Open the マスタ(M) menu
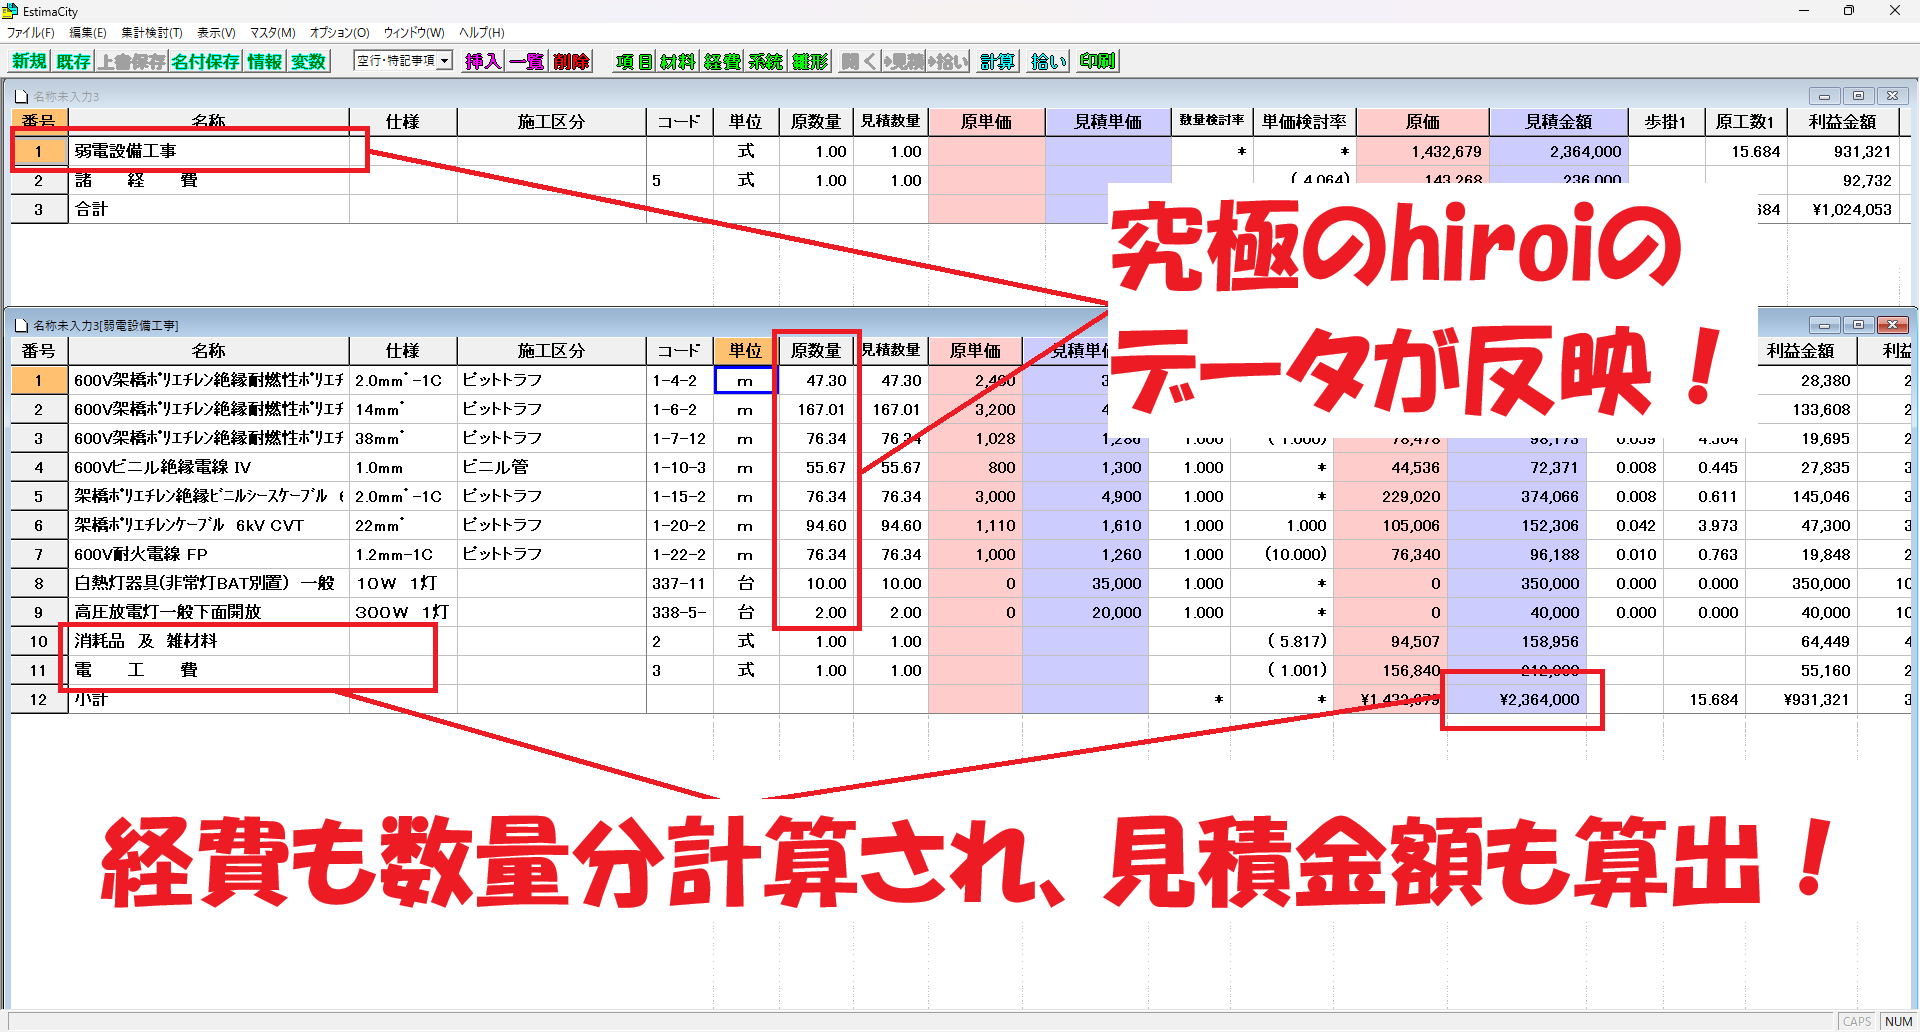 click(272, 33)
